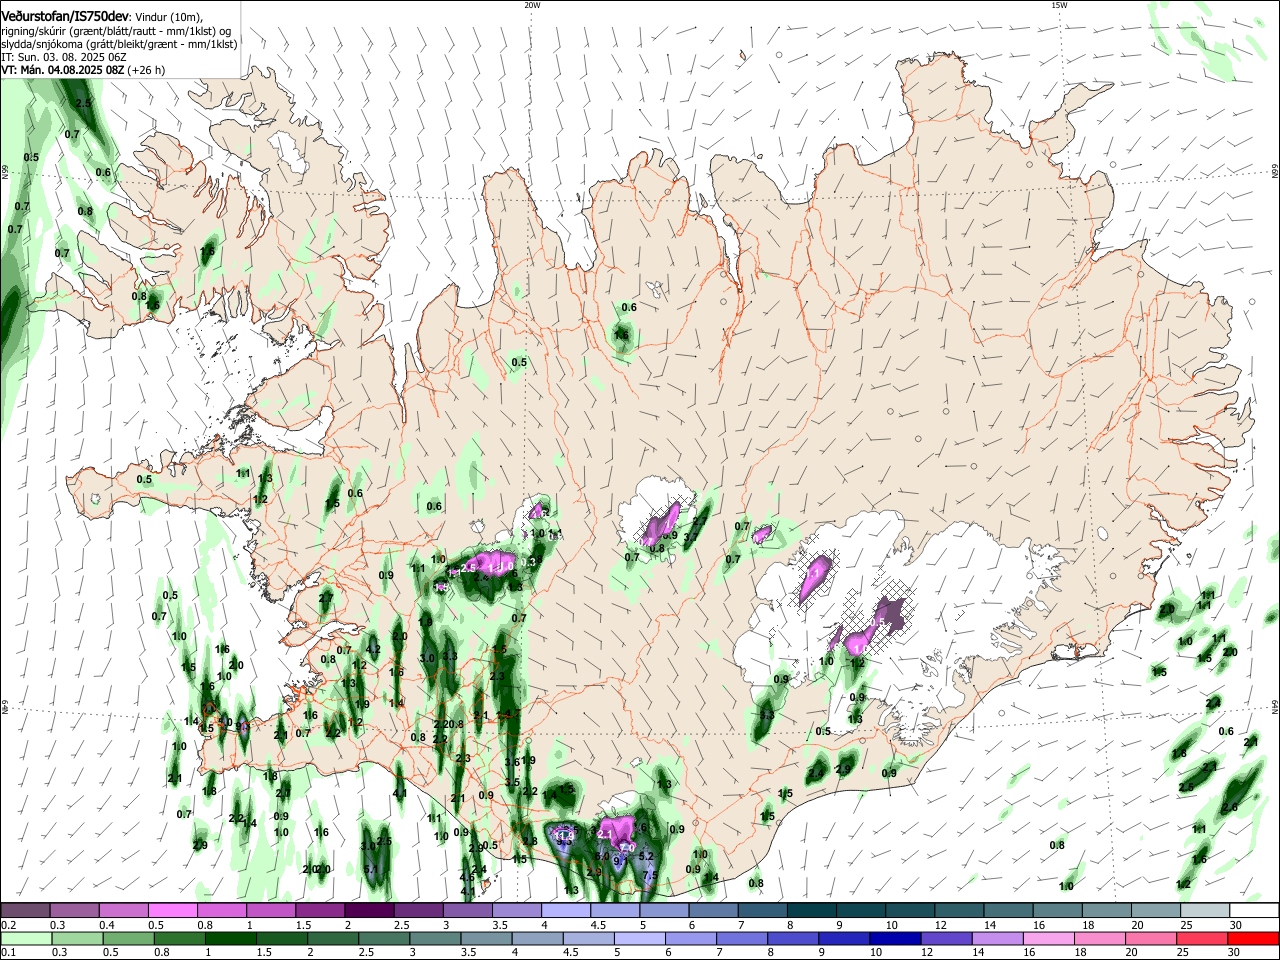1280x960 pixels.
Task: Click the 0.1 label under the lower legend row
Action: click(9, 953)
